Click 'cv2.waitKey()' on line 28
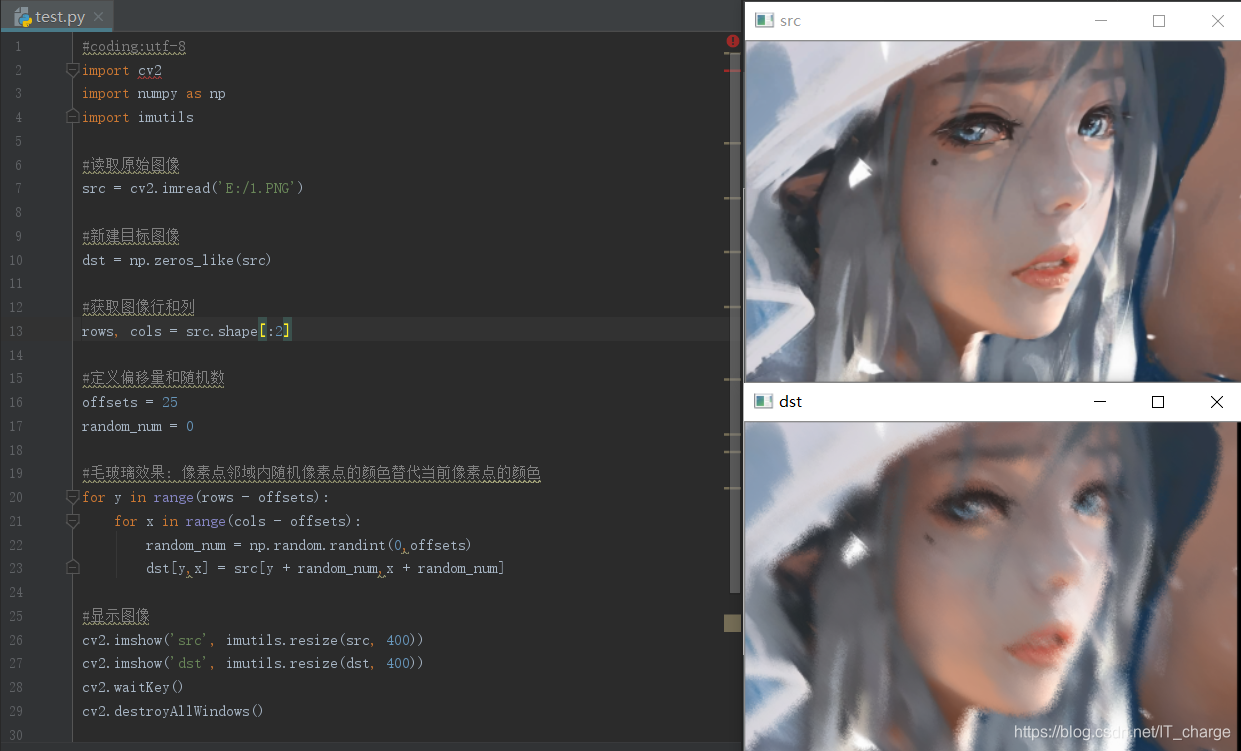This screenshot has height=751, width=1241. pos(134,687)
